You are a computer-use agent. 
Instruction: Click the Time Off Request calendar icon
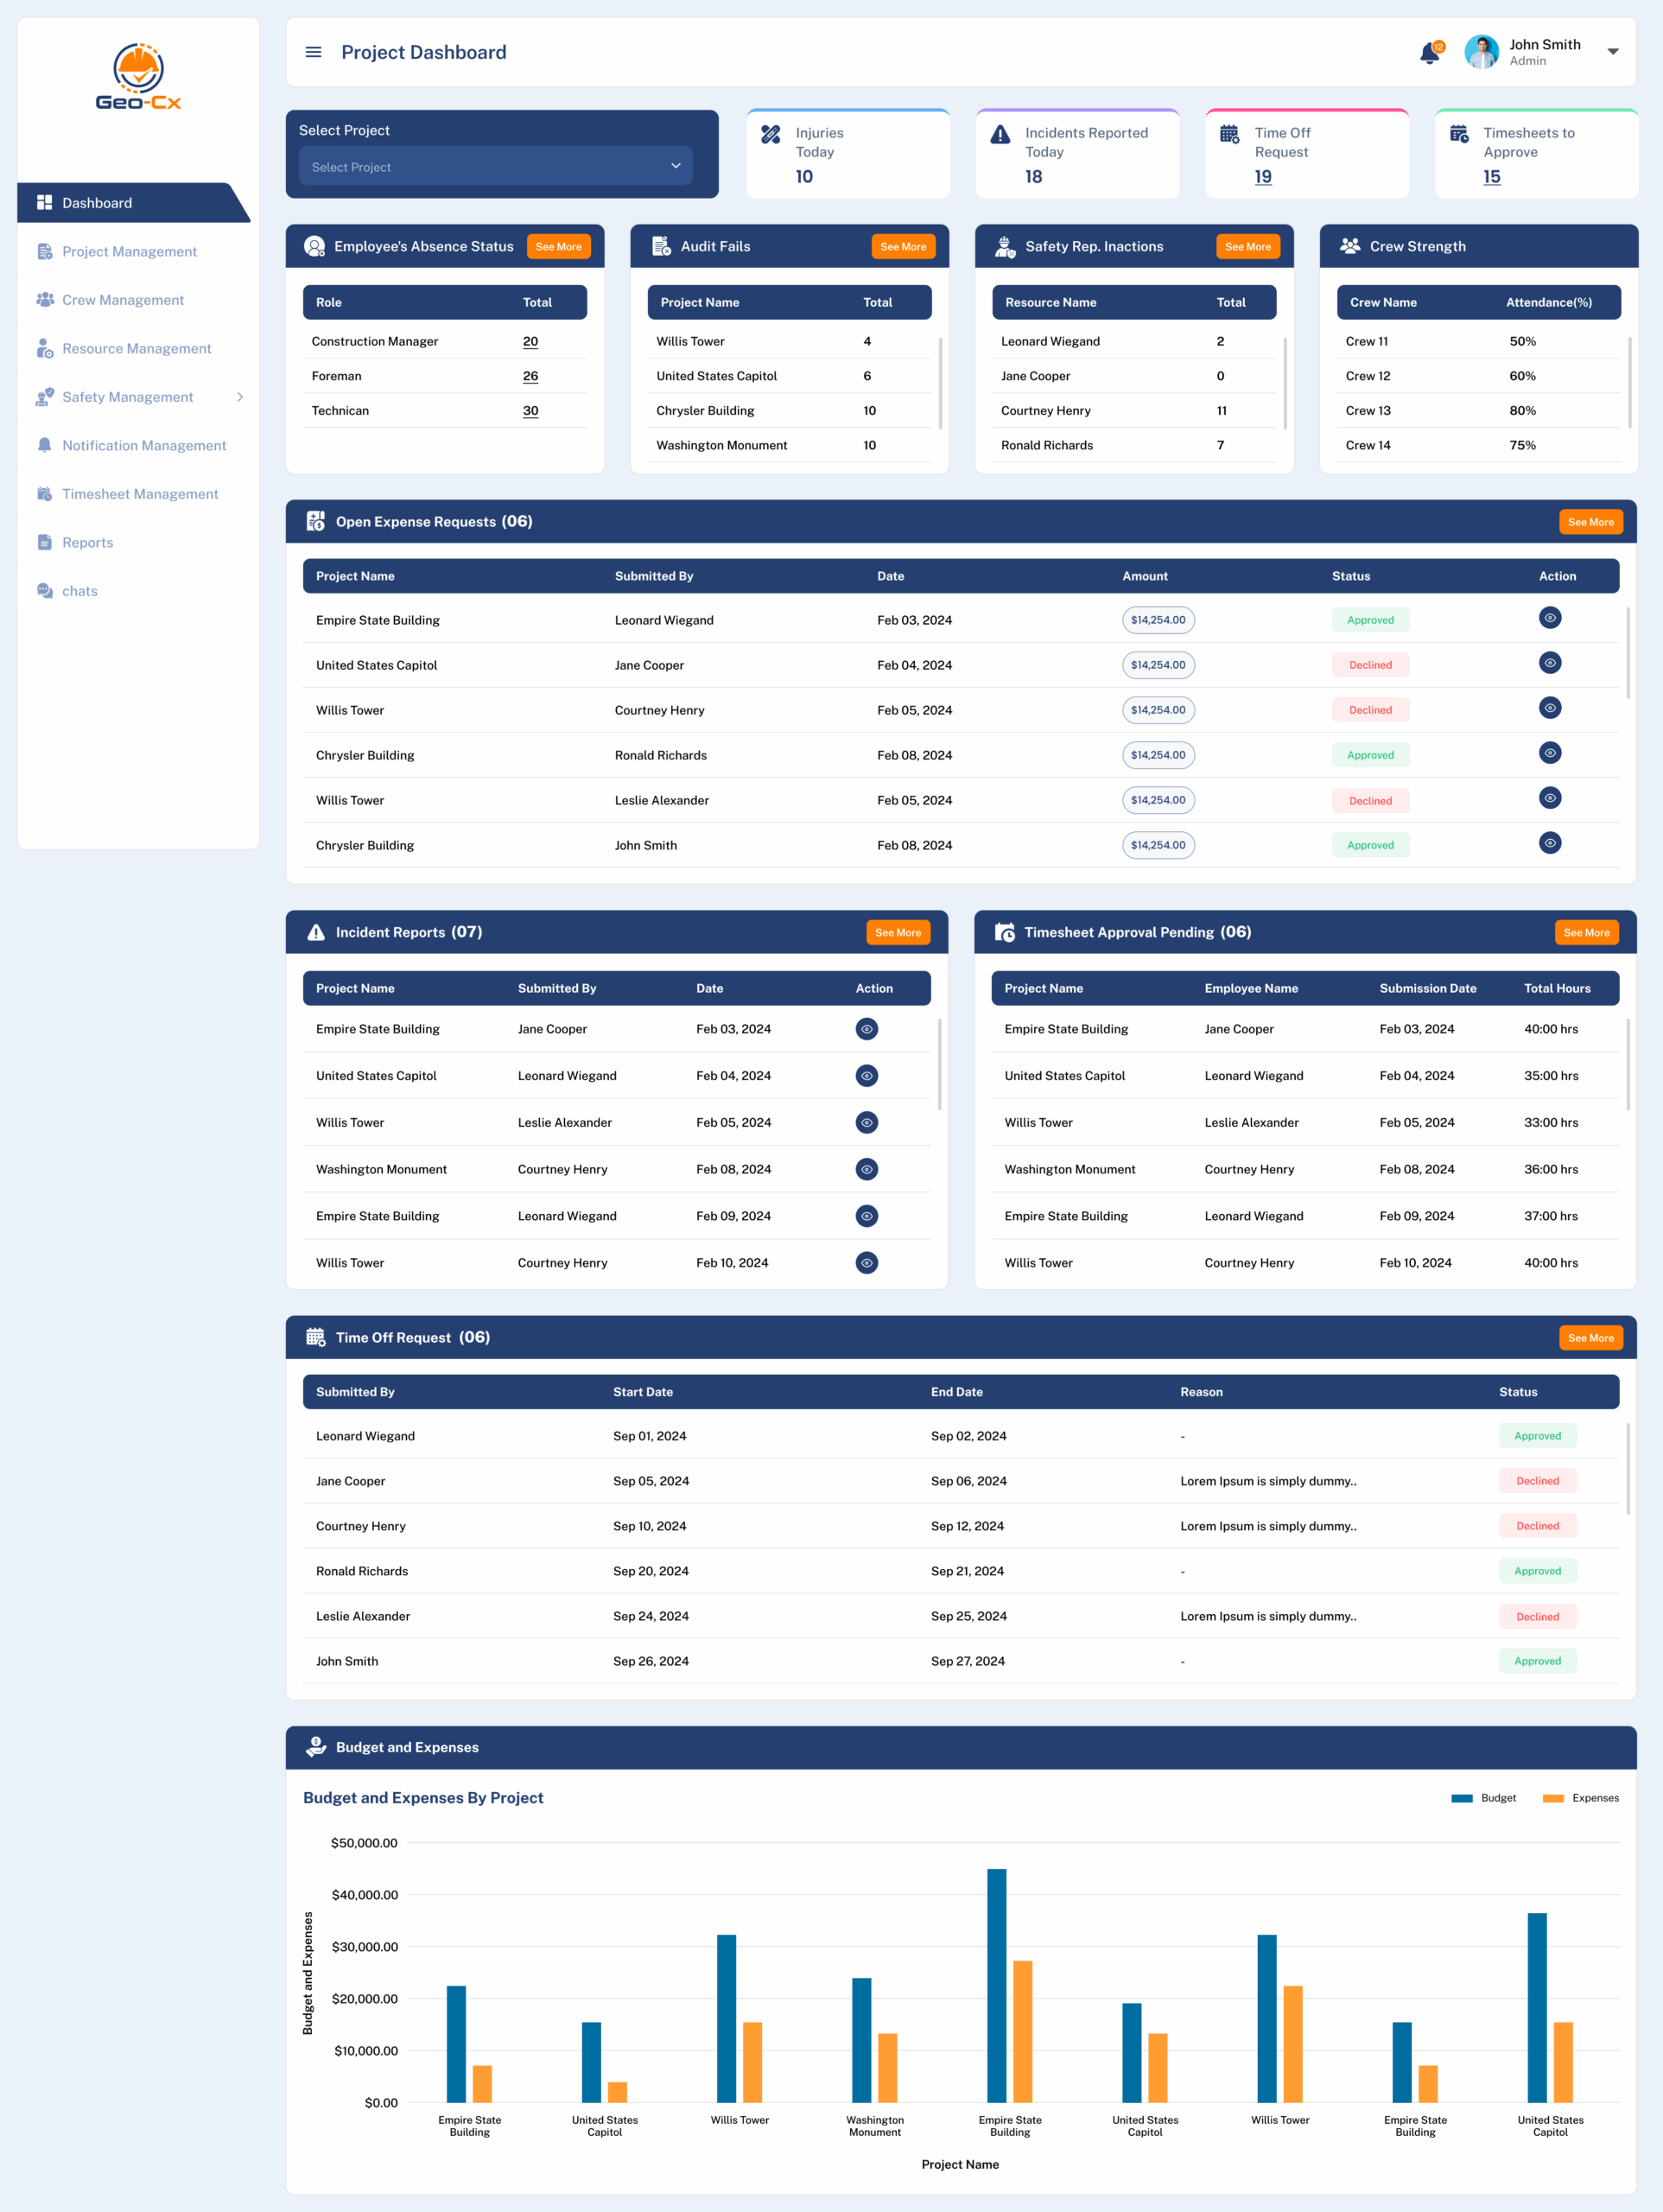pos(1229,134)
